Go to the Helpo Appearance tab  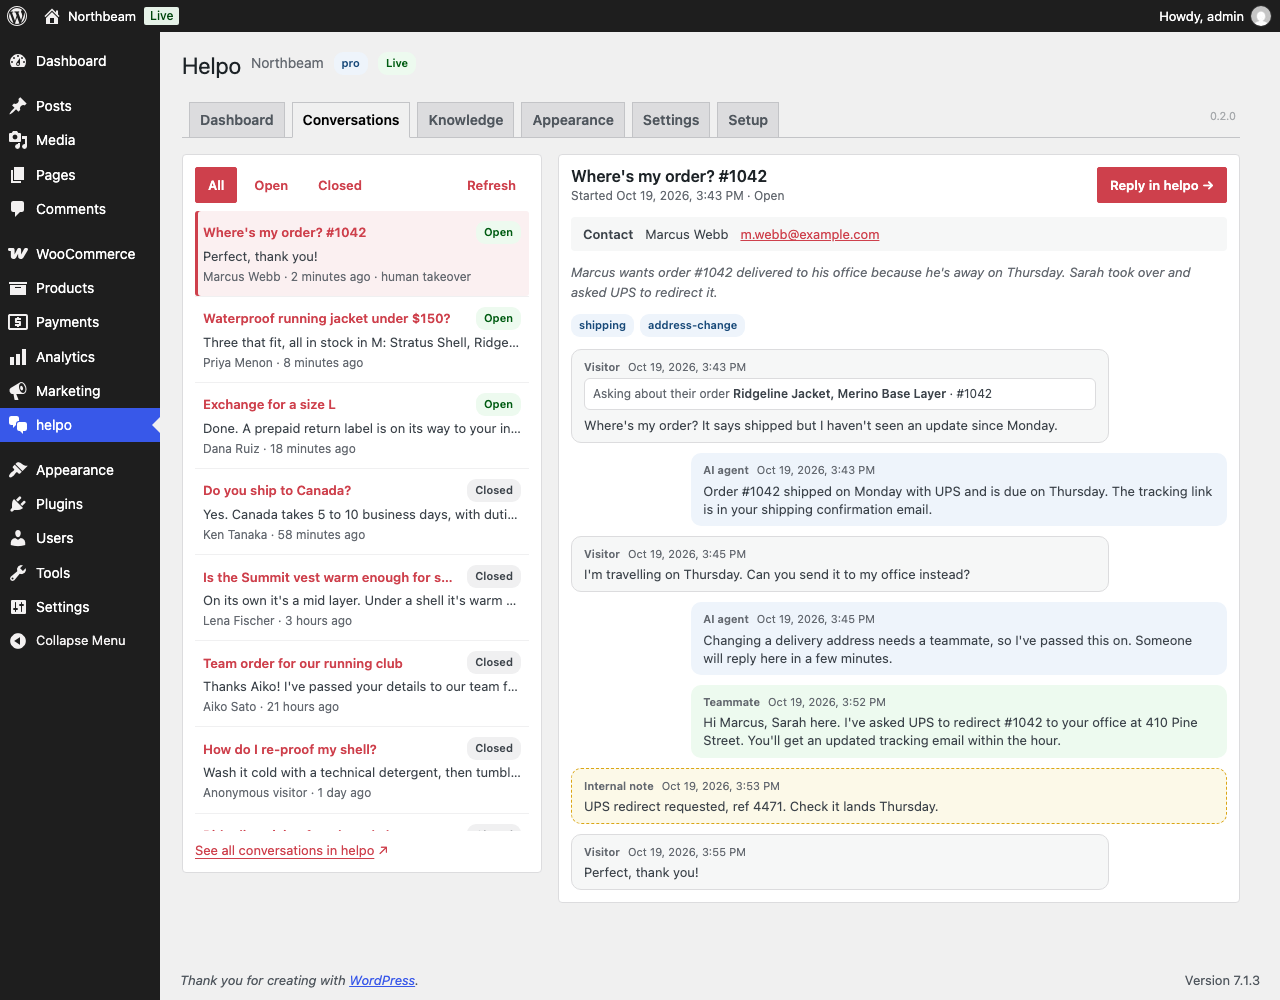573,120
